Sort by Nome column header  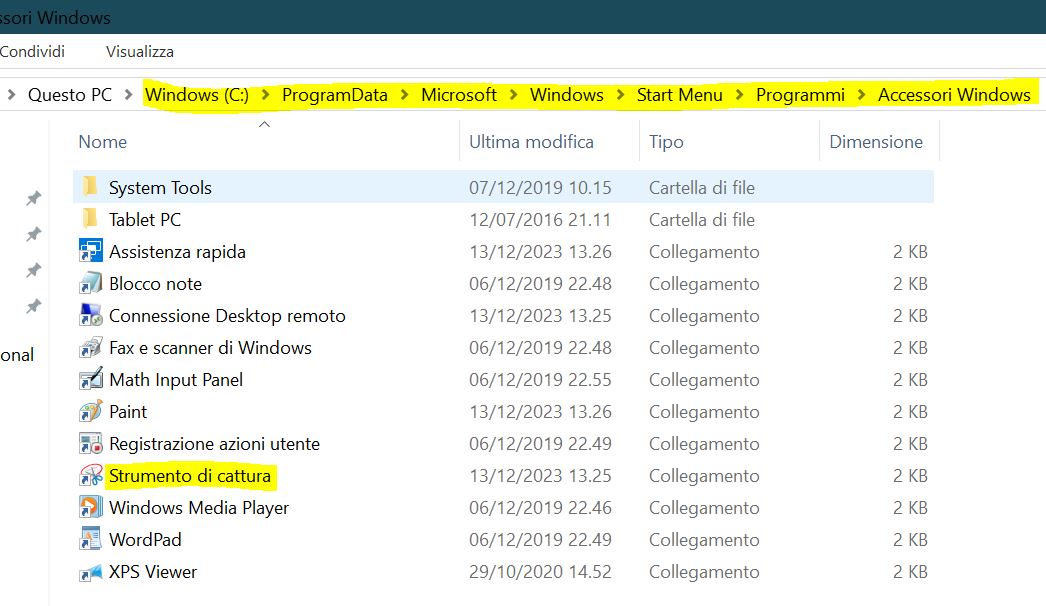[102, 141]
